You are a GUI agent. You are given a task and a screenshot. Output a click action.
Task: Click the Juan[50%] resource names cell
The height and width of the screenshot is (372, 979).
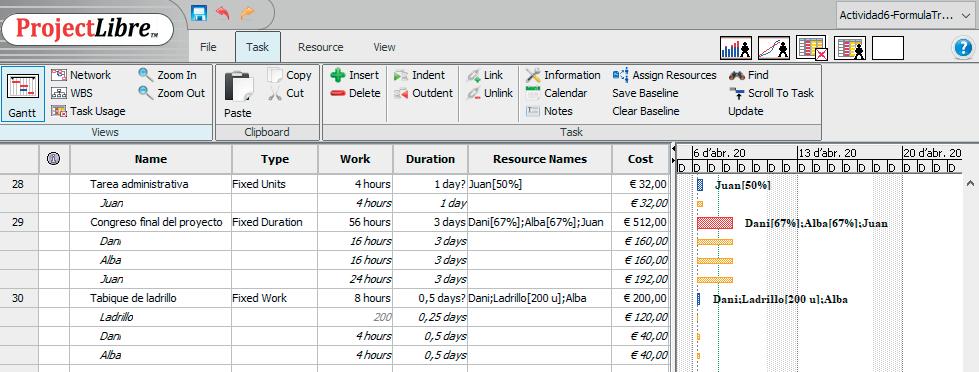click(540, 184)
